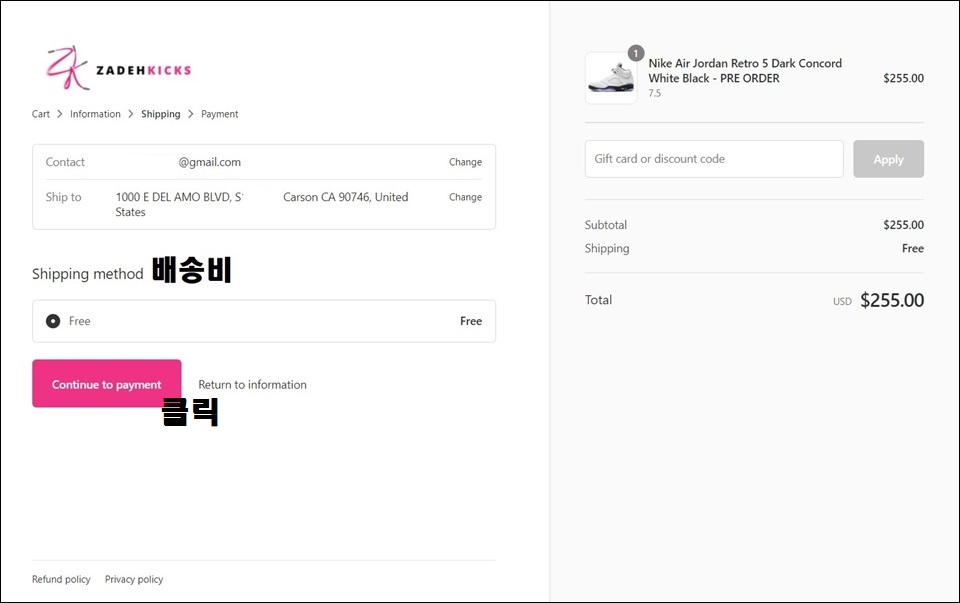Viewport: 960px width, 603px height.
Task: Open the Privacy policy link
Action: tap(133, 579)
